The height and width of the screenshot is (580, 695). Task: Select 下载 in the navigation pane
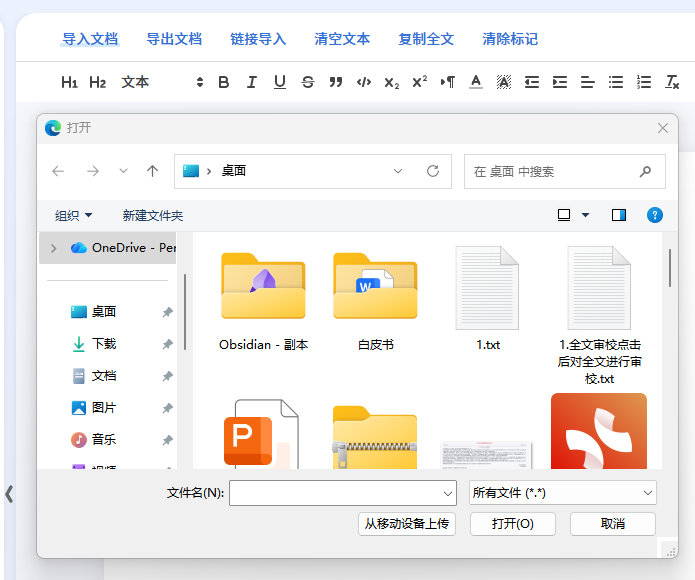pos(104,344)
